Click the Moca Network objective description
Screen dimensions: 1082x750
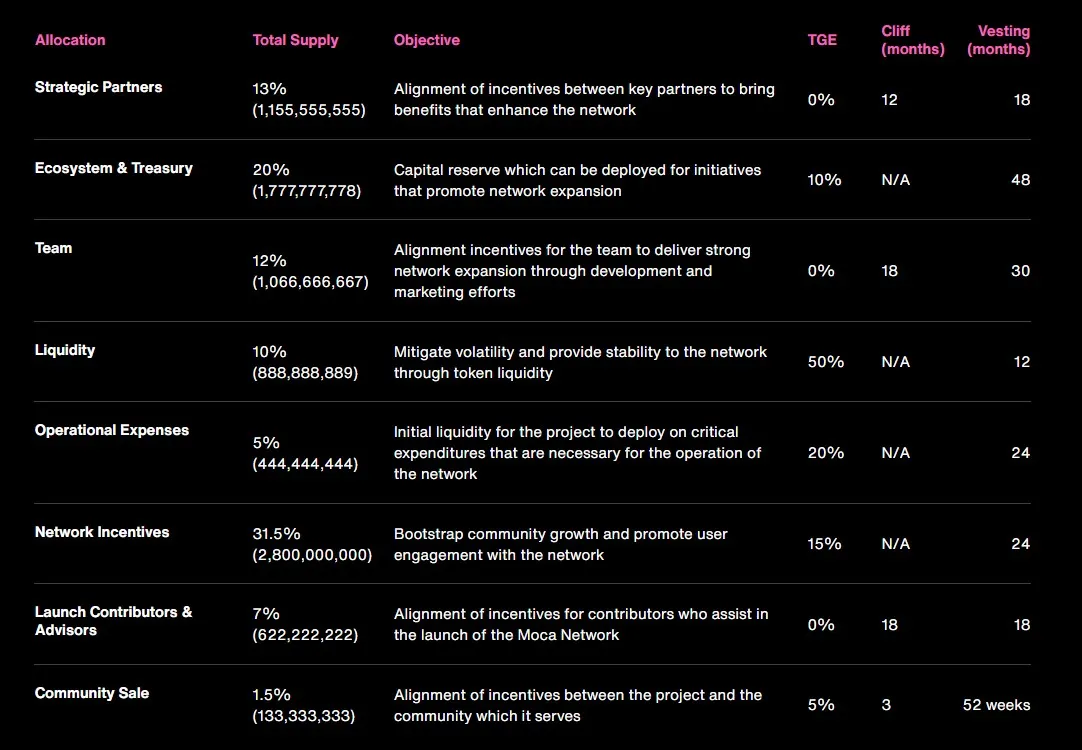581,624
